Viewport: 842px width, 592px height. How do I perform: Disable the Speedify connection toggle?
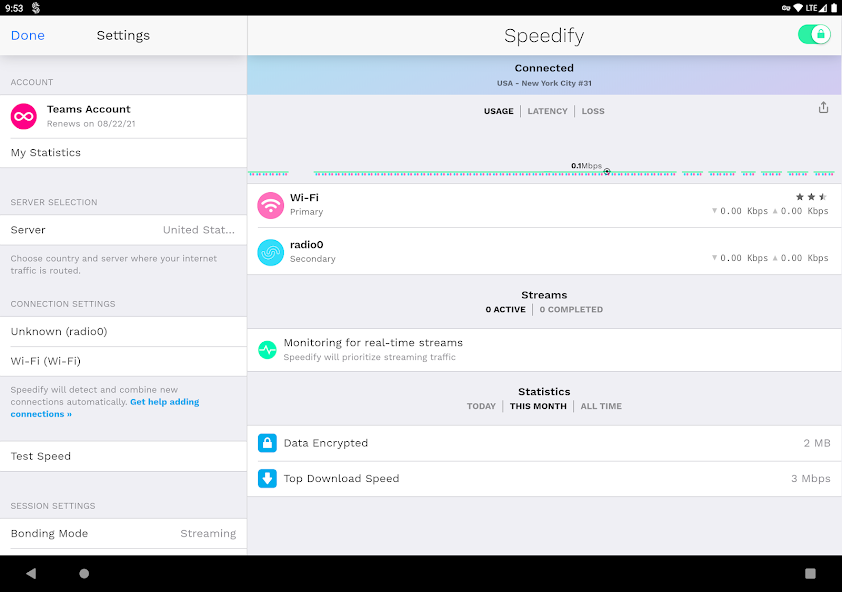pyautogui.click(x=814, y=34)
